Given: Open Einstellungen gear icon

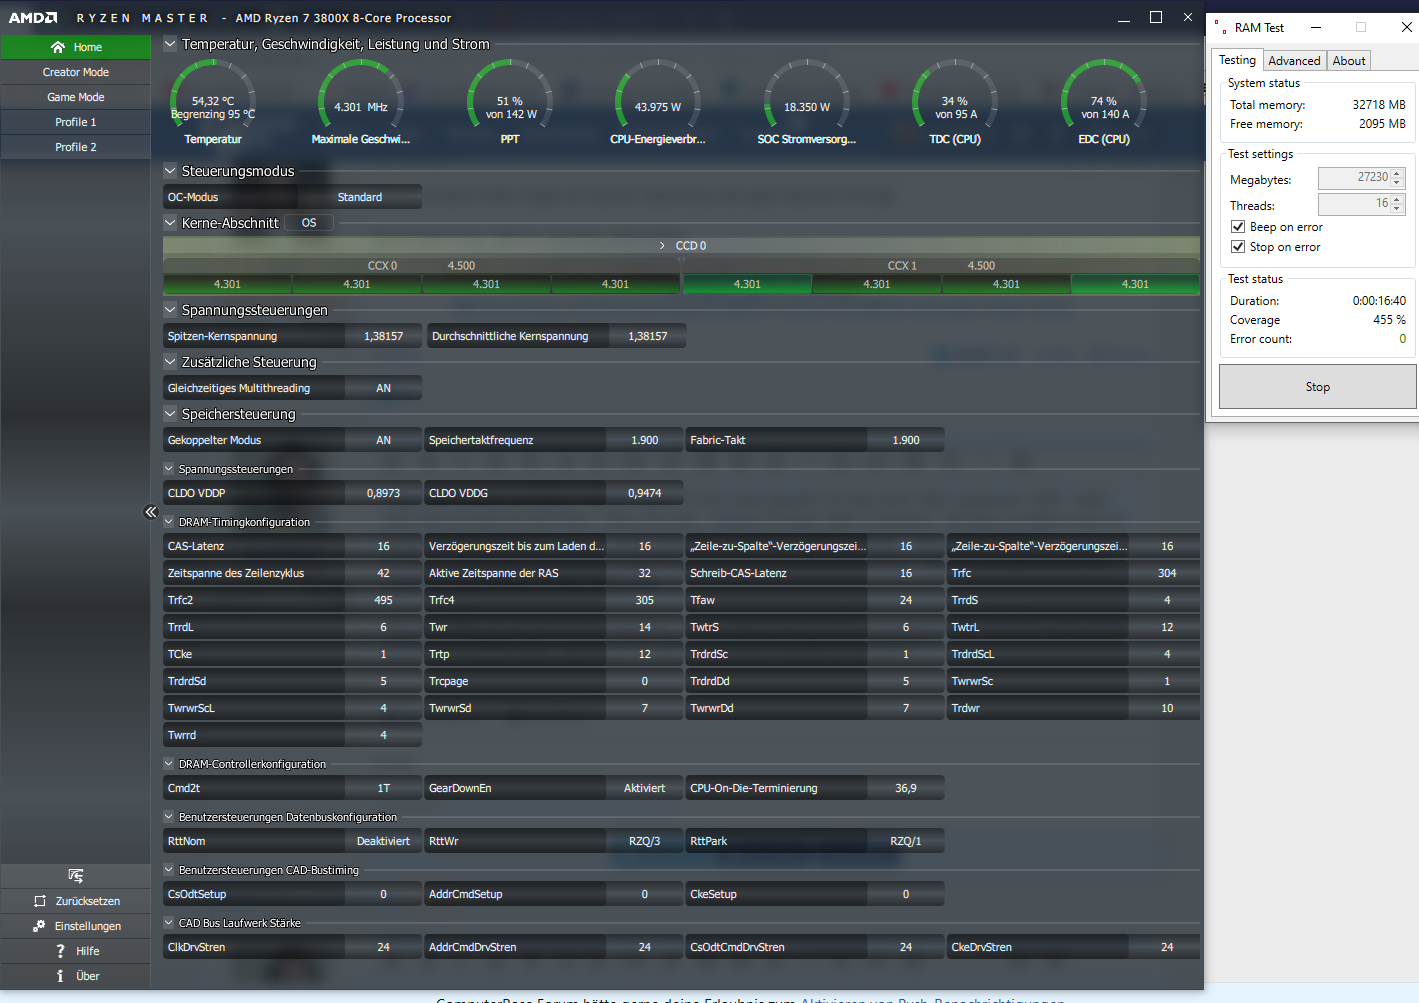Looking at the screenshot, I should pyautogui.click(x=39, y=926).
